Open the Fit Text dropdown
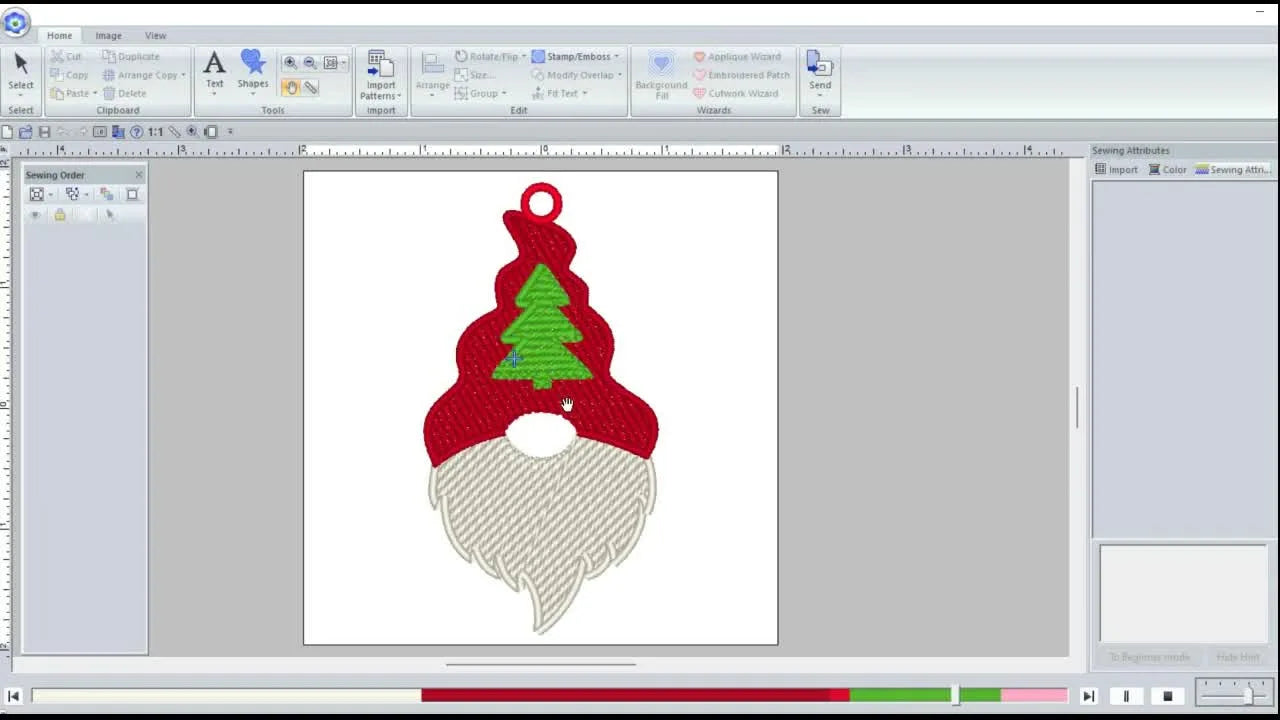The height and width of the screenshot is (720, 1280). click(x=584, y=94)
